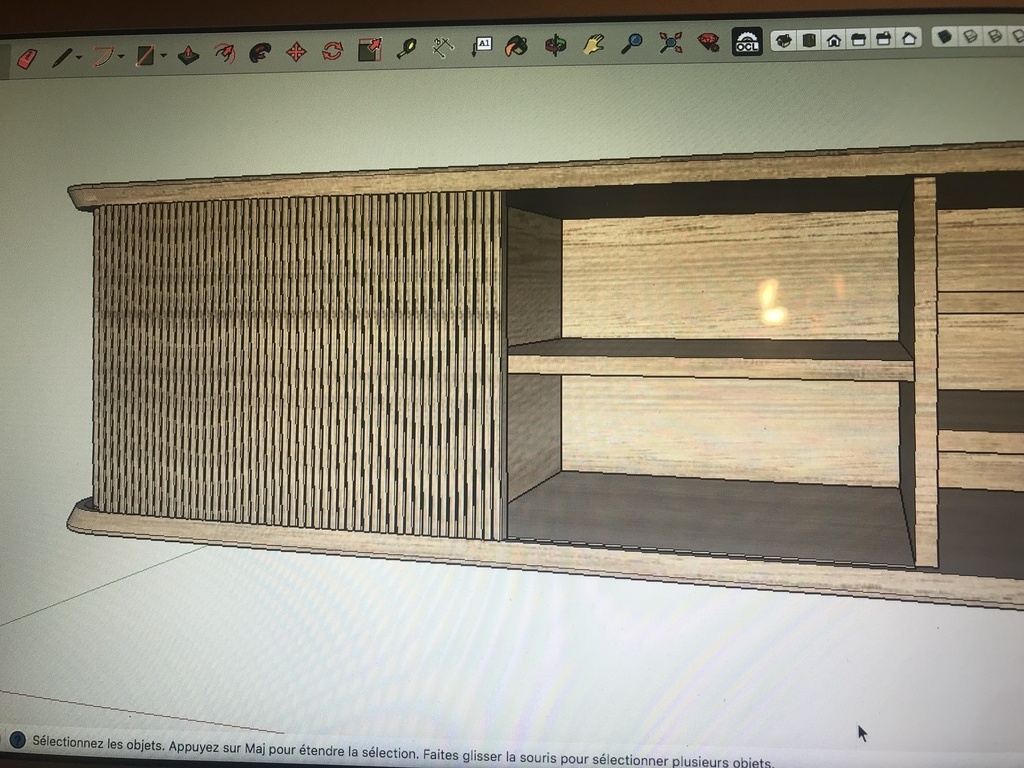Screen dimensions: 1024x768
Task: Switch to Left view
Action: coord(909,38)
